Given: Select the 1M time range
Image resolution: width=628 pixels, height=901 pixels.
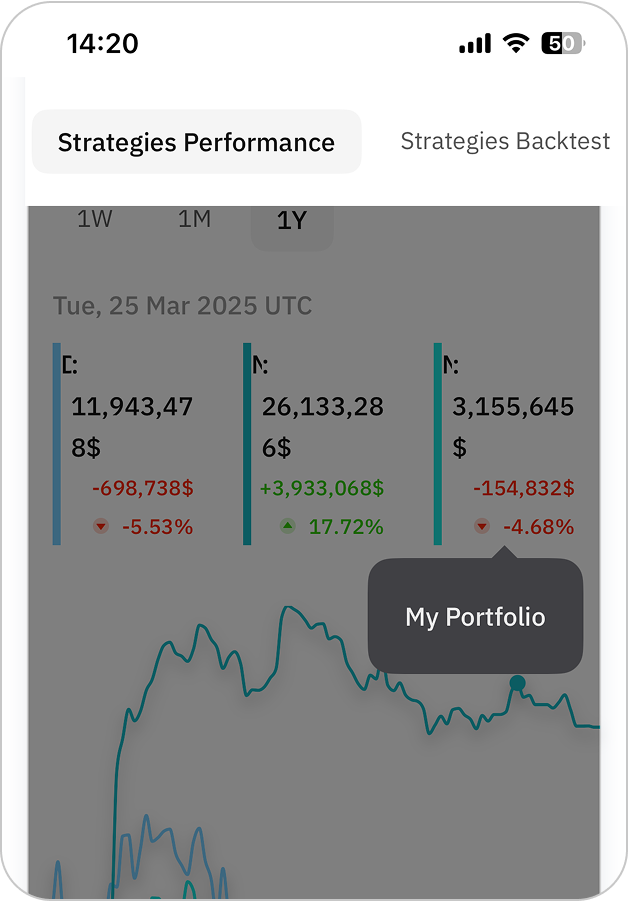Looking at the screenshot, I should coord(194,219).
